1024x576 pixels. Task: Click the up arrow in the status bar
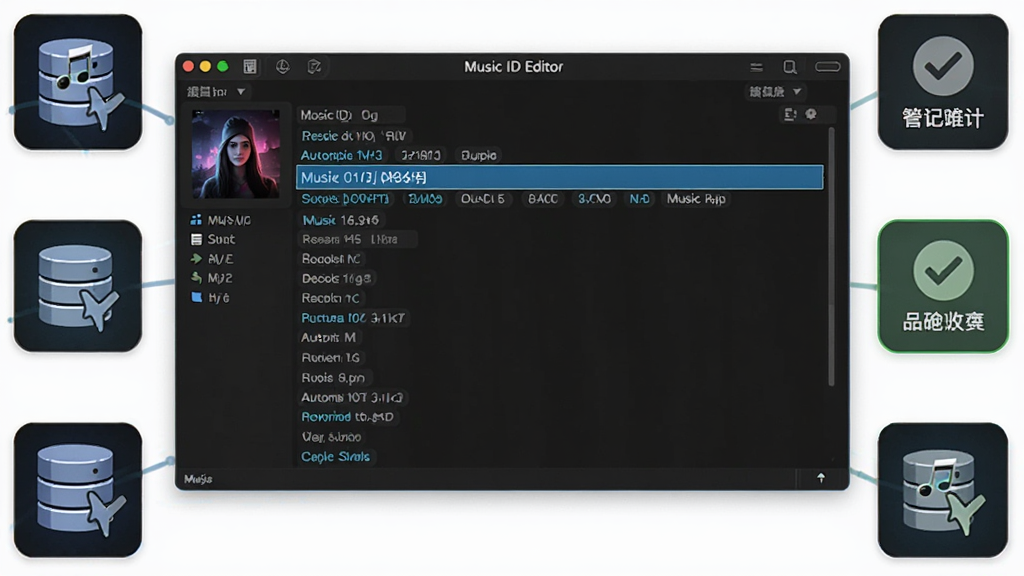coord(821,478)
